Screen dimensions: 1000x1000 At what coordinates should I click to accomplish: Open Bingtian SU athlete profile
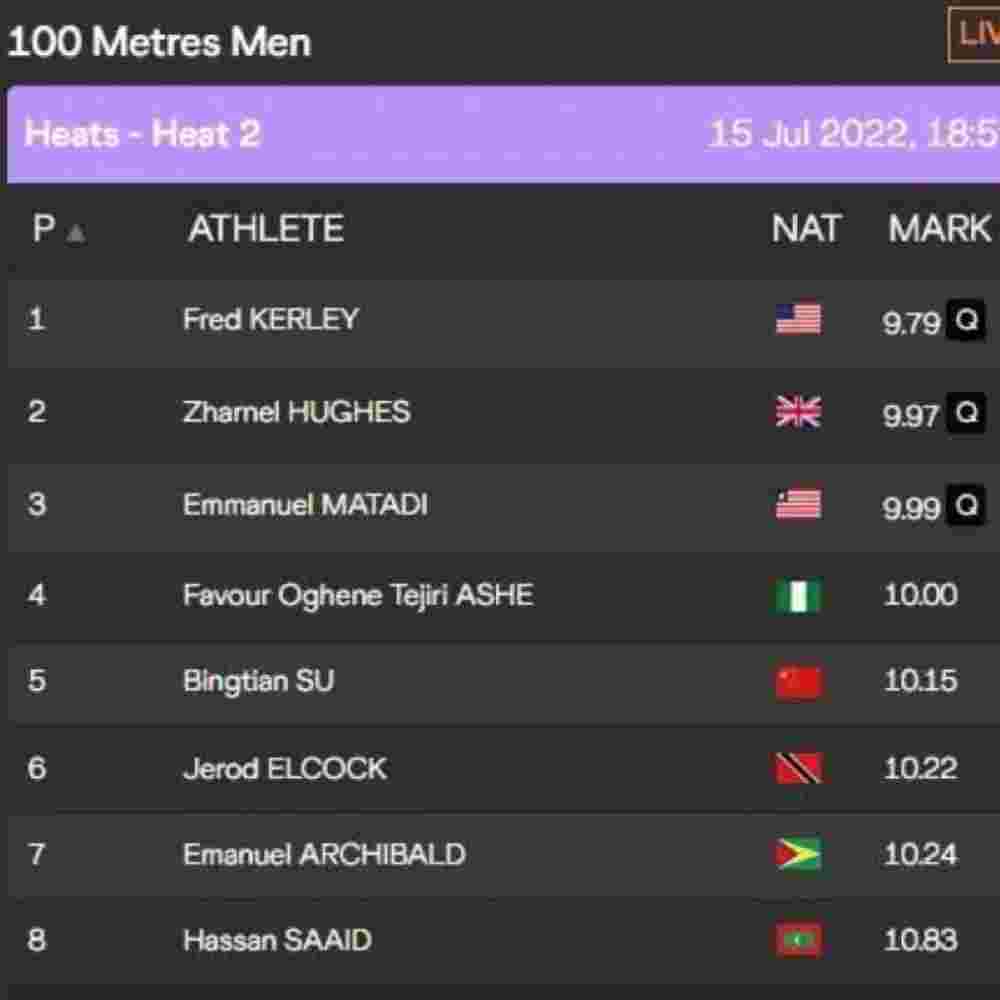point(258,681)
